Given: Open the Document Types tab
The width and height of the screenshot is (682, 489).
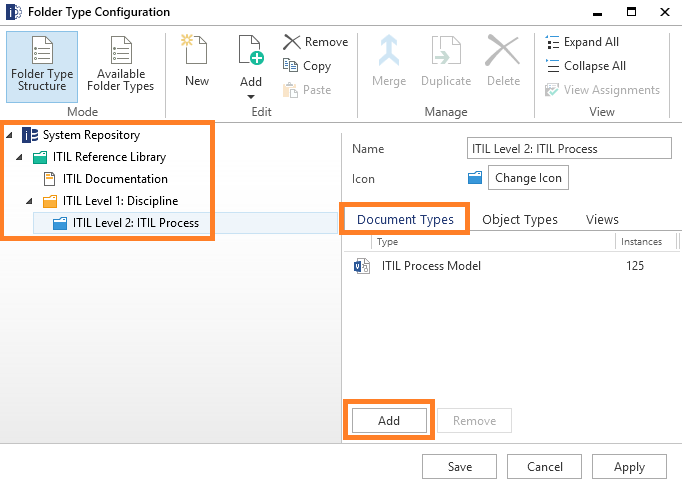Looking at the screenshot, I should click(405, 220).
